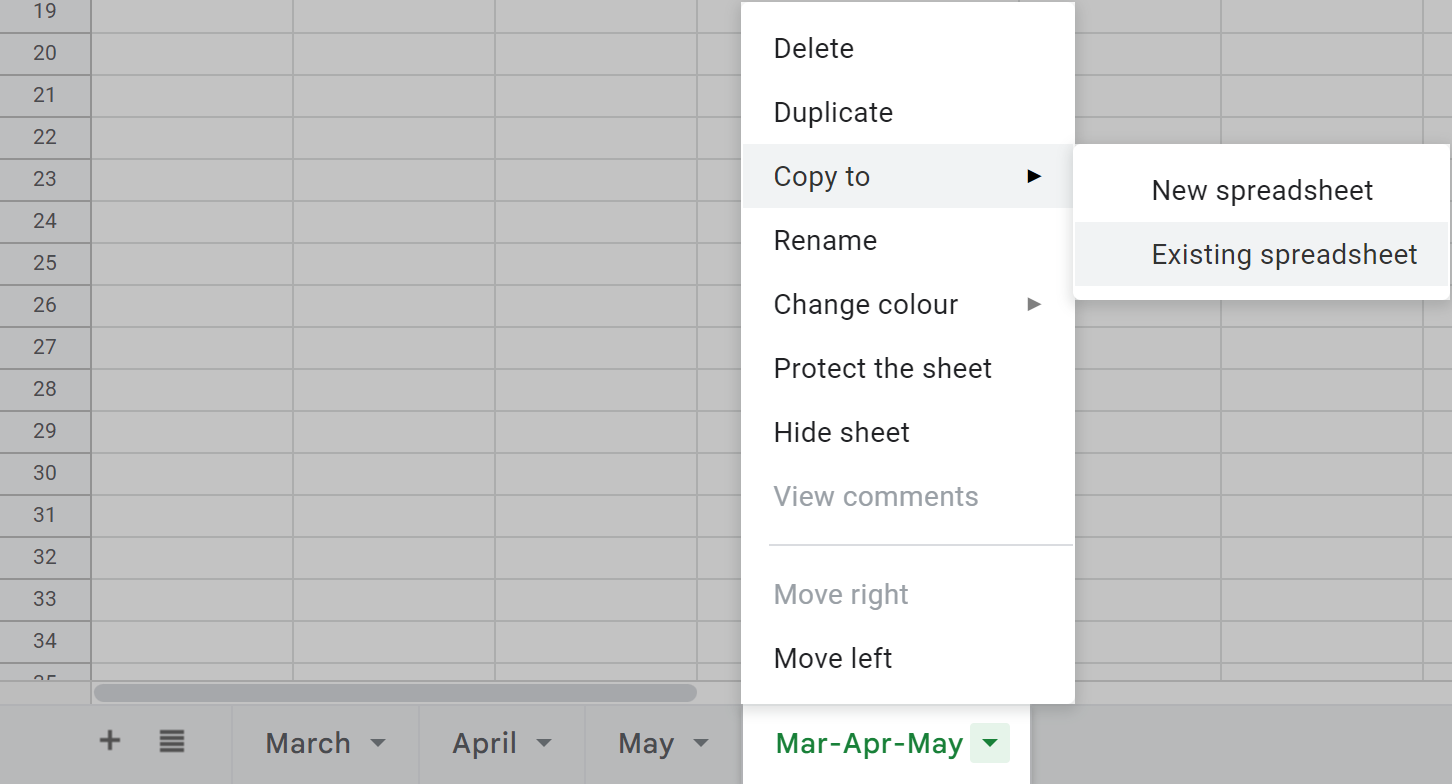Image resolution: width=1452 pixels, height=784 pixels.
Task: Click the horizontal scrollbar thumb
Action: click(x=395, y=693)
